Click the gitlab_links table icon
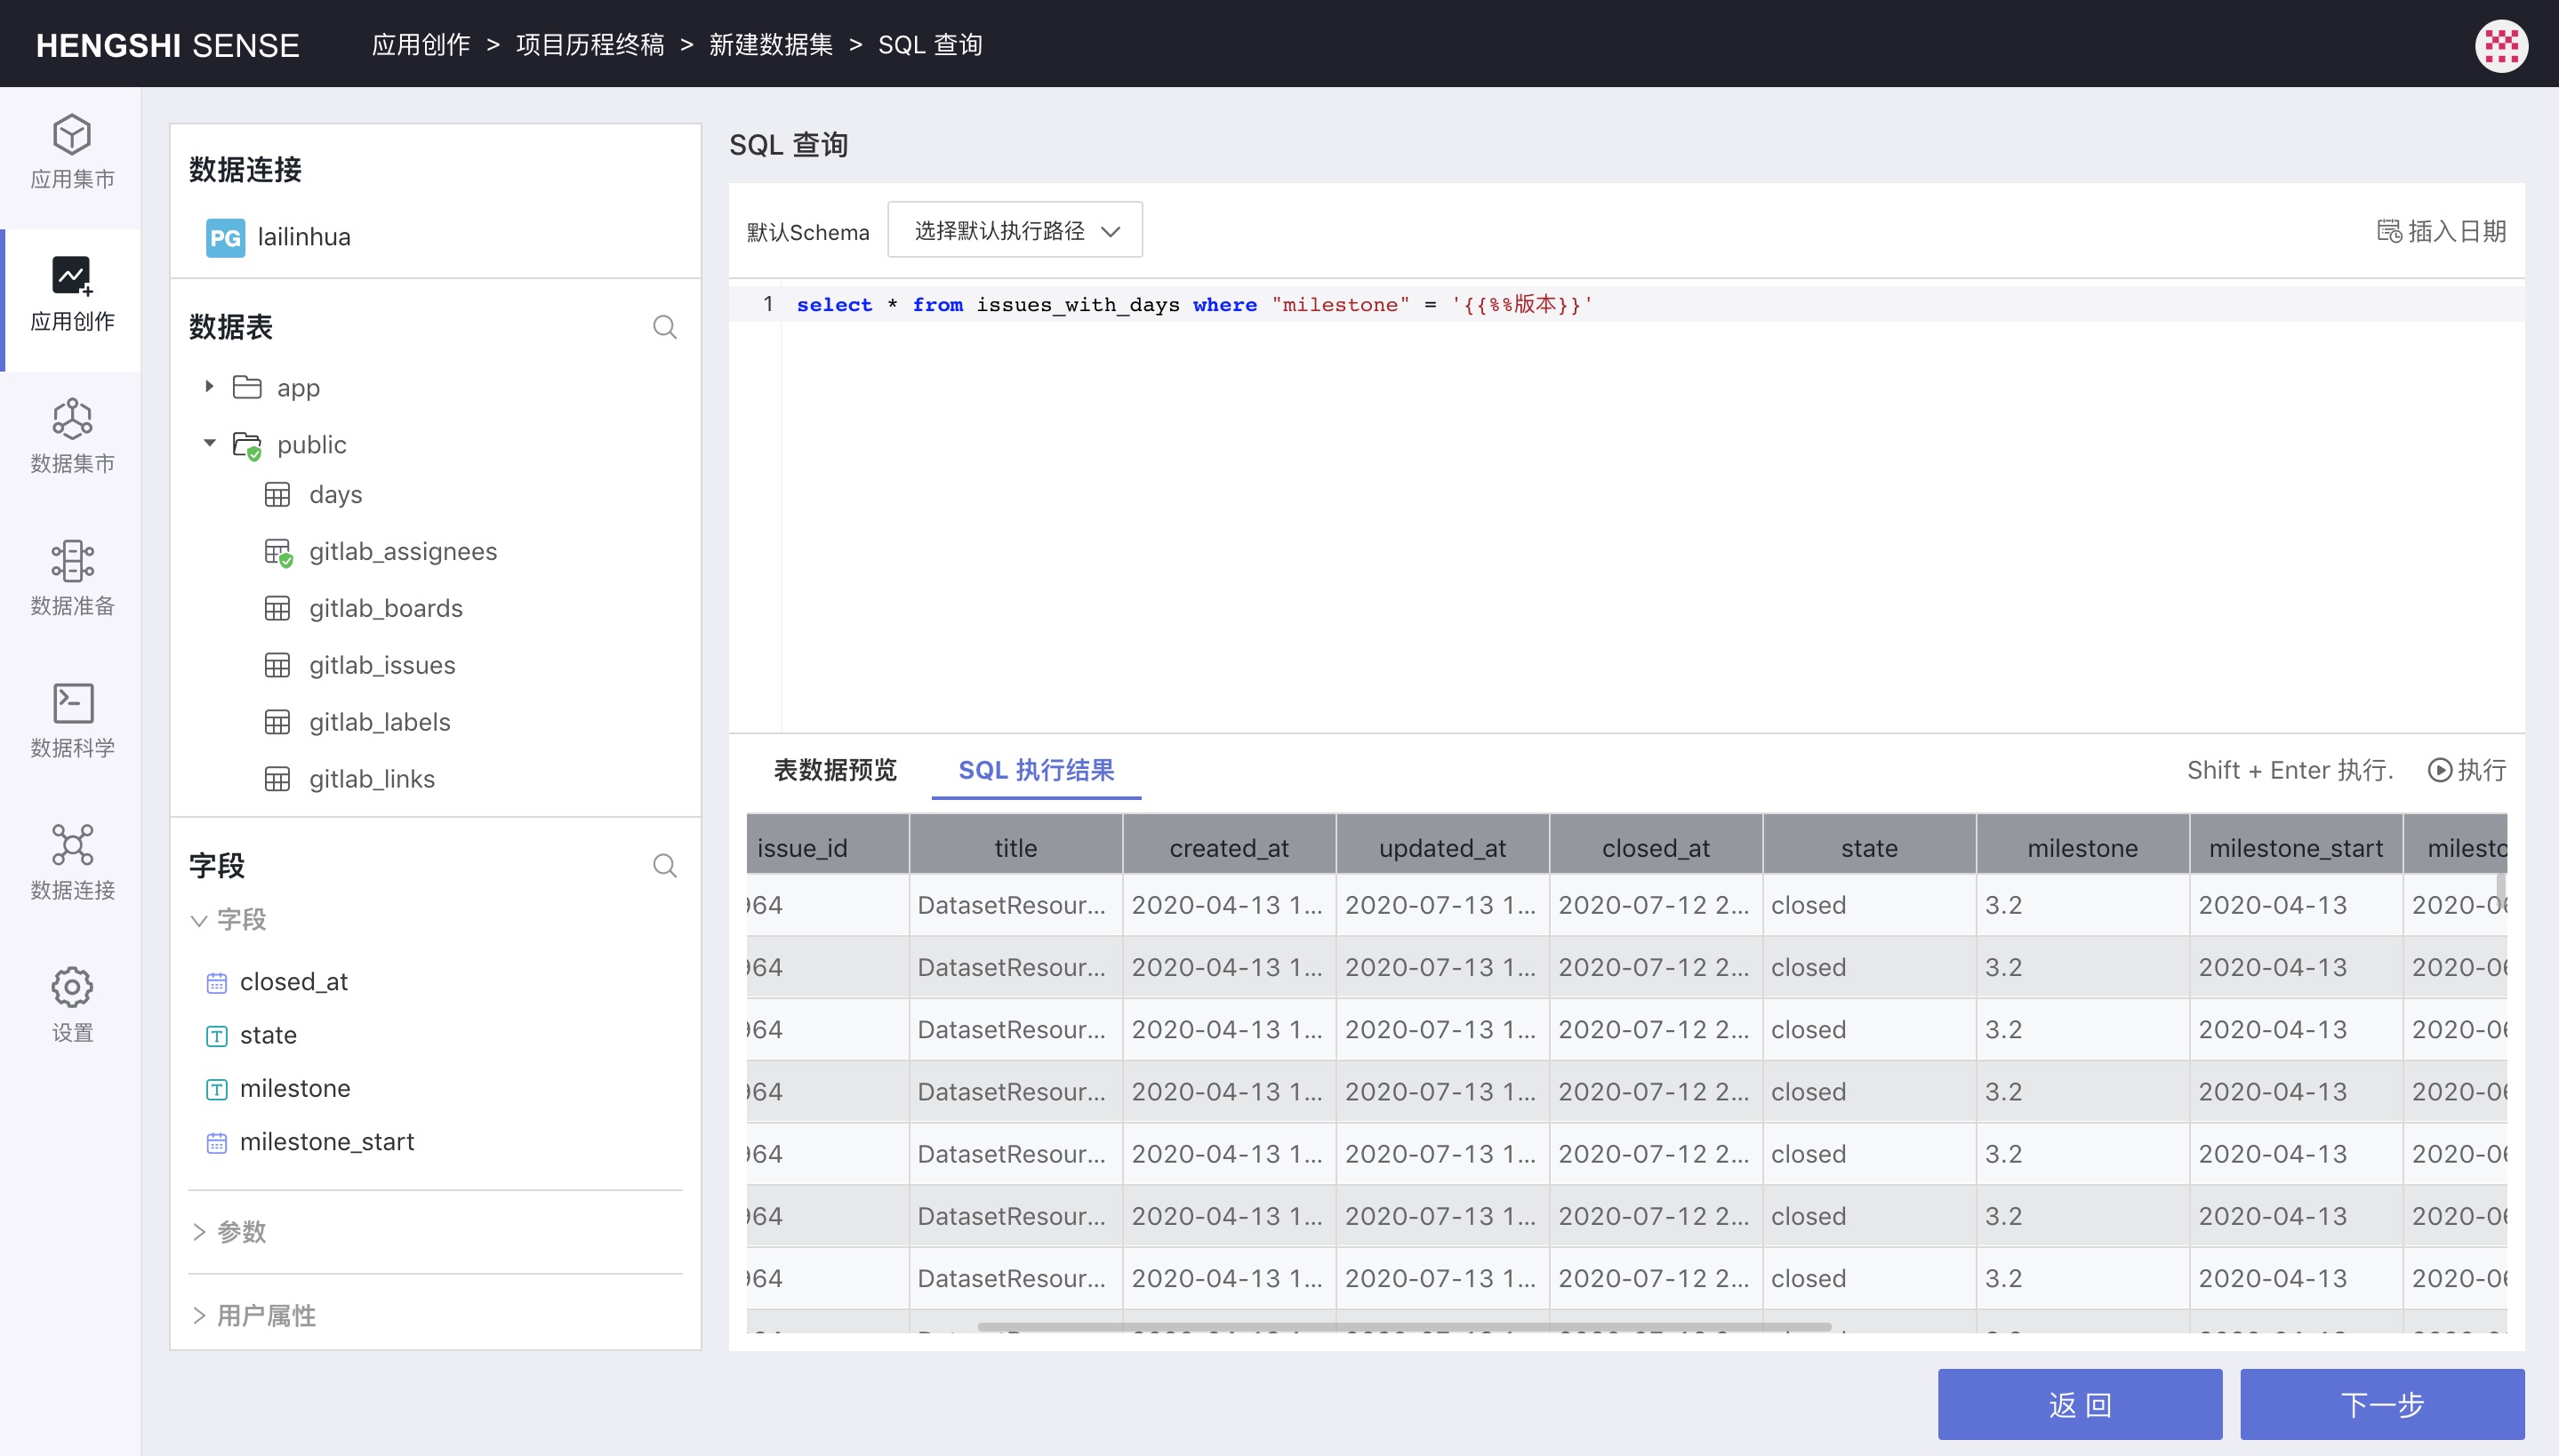 point(277,779)
